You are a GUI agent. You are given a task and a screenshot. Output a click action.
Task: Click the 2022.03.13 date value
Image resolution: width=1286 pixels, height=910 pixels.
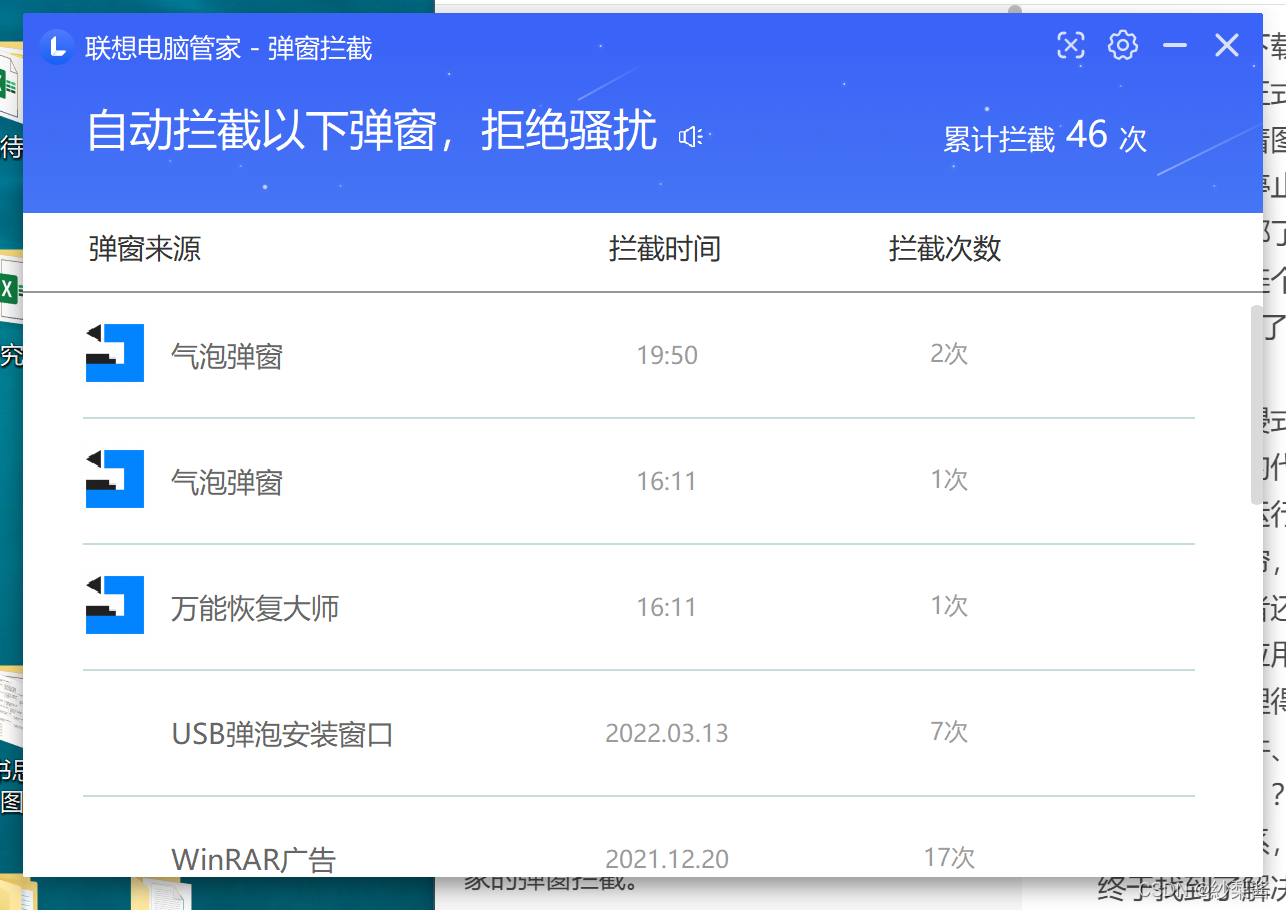[x=667, y=733]
